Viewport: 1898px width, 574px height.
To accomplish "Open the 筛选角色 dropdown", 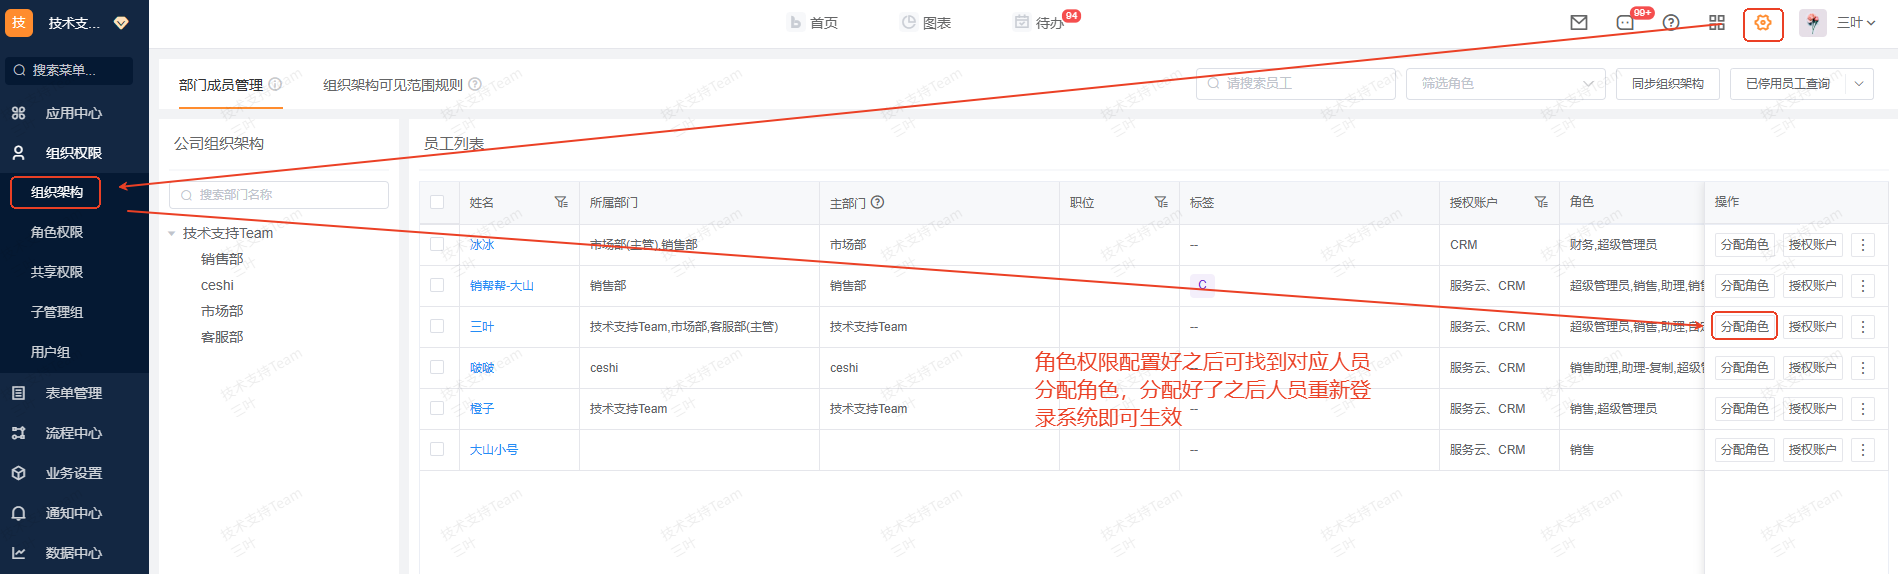I will (x=1505, y=84).
